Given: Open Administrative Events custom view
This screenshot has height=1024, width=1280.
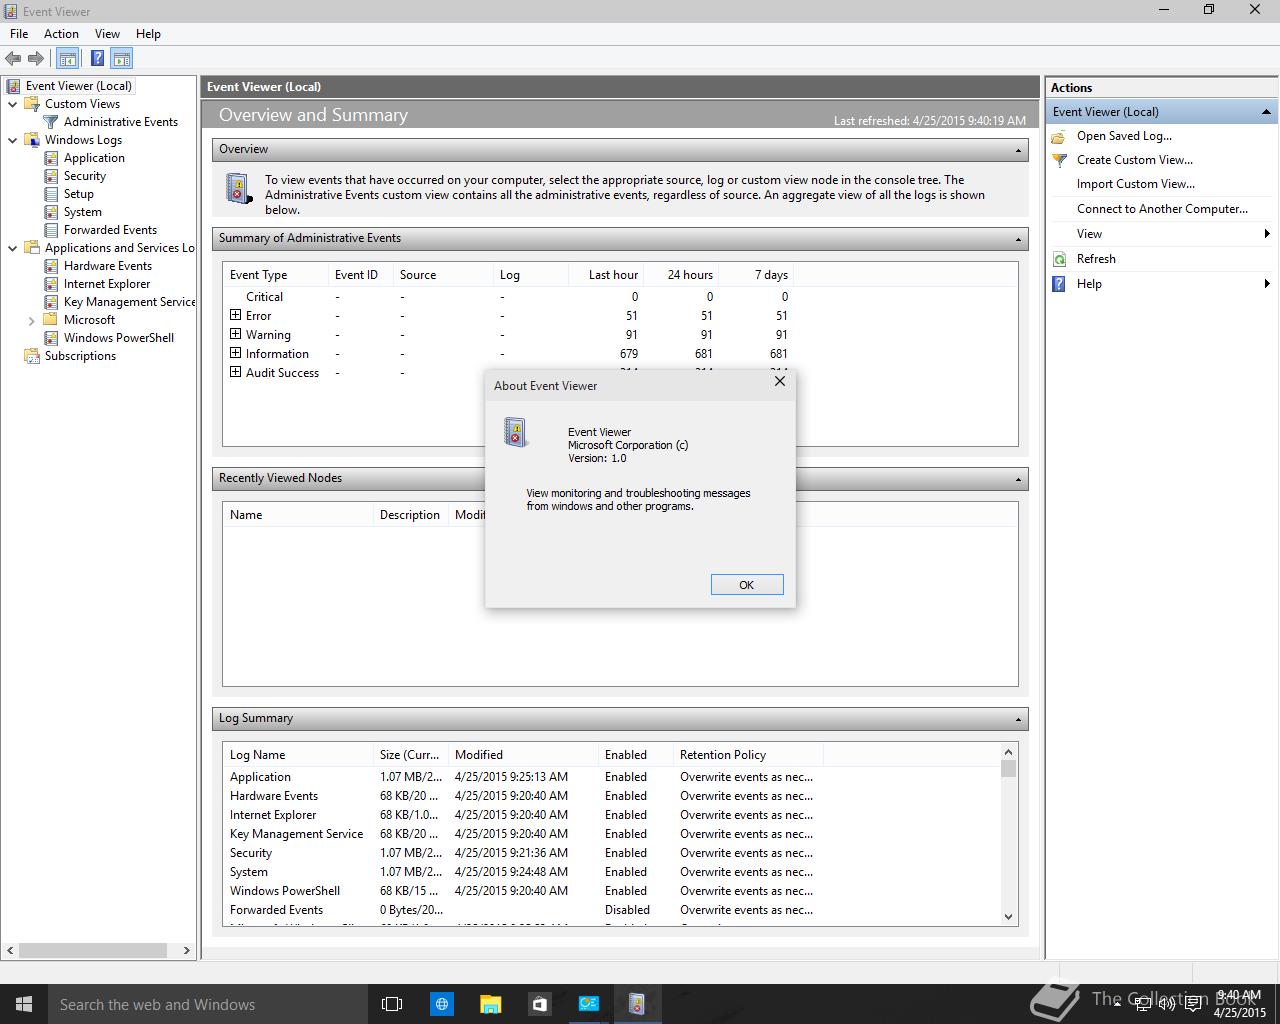Looking at the screenshot, I should point(120,122).
